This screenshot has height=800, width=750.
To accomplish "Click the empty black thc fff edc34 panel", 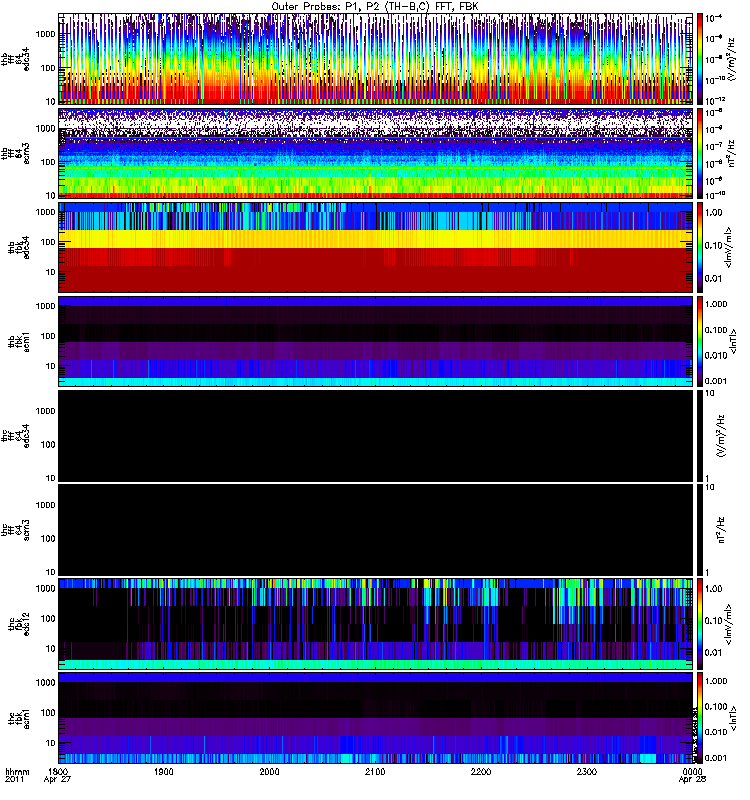I will (x=375, y=435).
